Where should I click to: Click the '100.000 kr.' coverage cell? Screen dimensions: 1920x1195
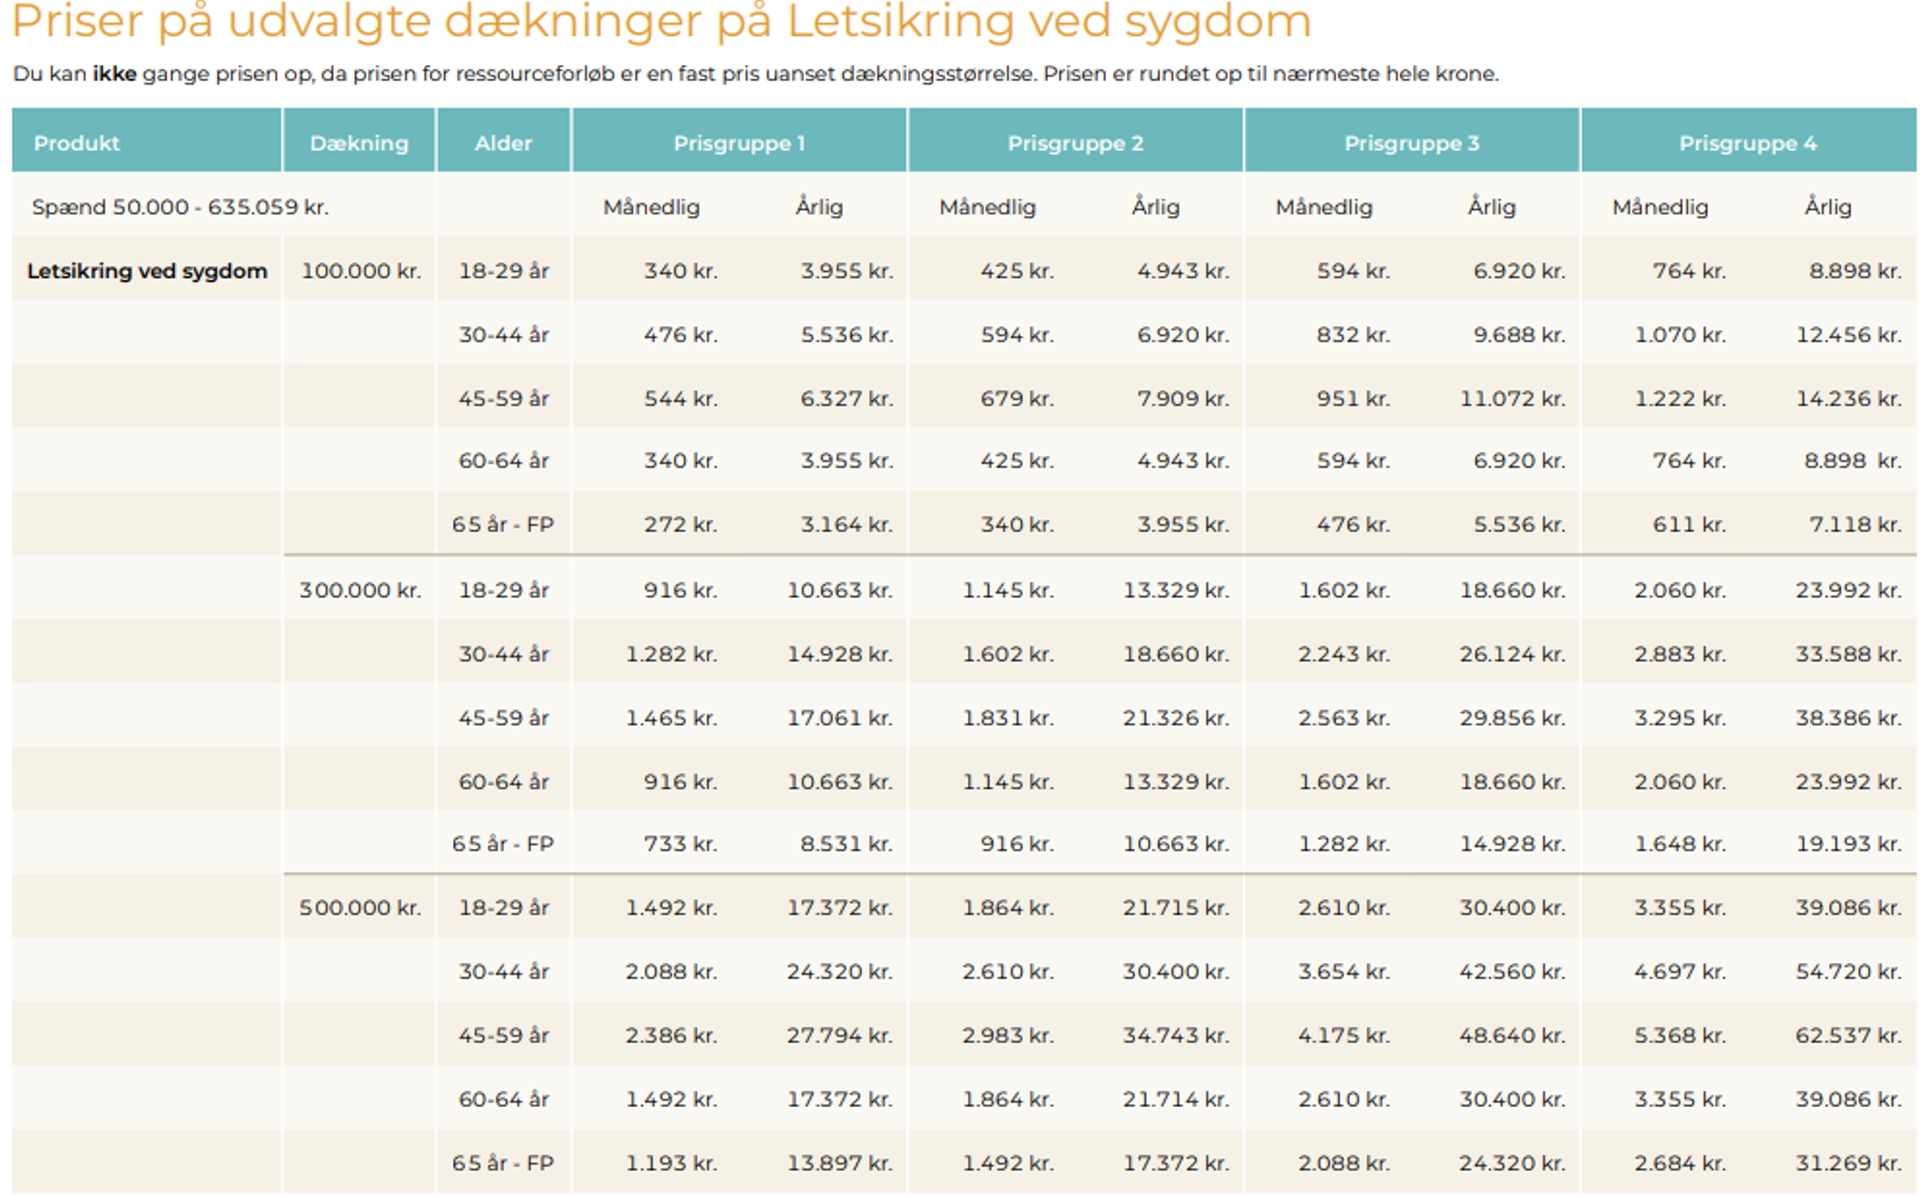pos(361,271)
